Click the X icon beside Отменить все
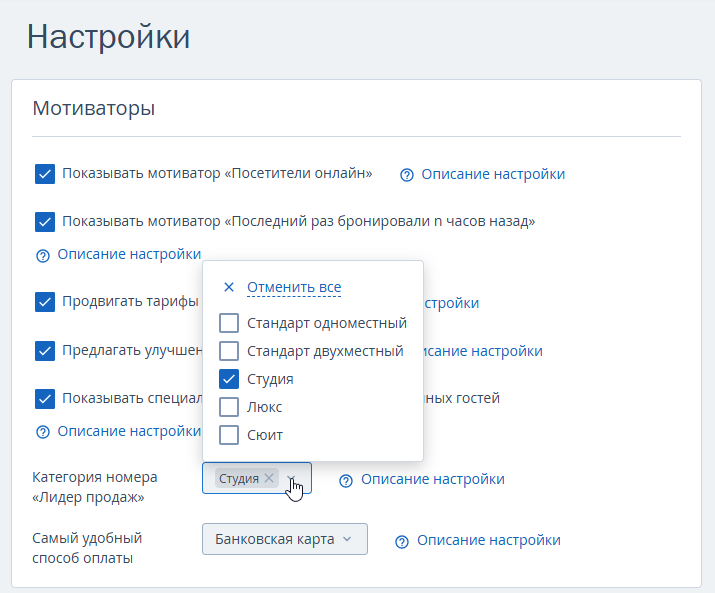Screen dimensions: 715x593 tap(229, 287)
